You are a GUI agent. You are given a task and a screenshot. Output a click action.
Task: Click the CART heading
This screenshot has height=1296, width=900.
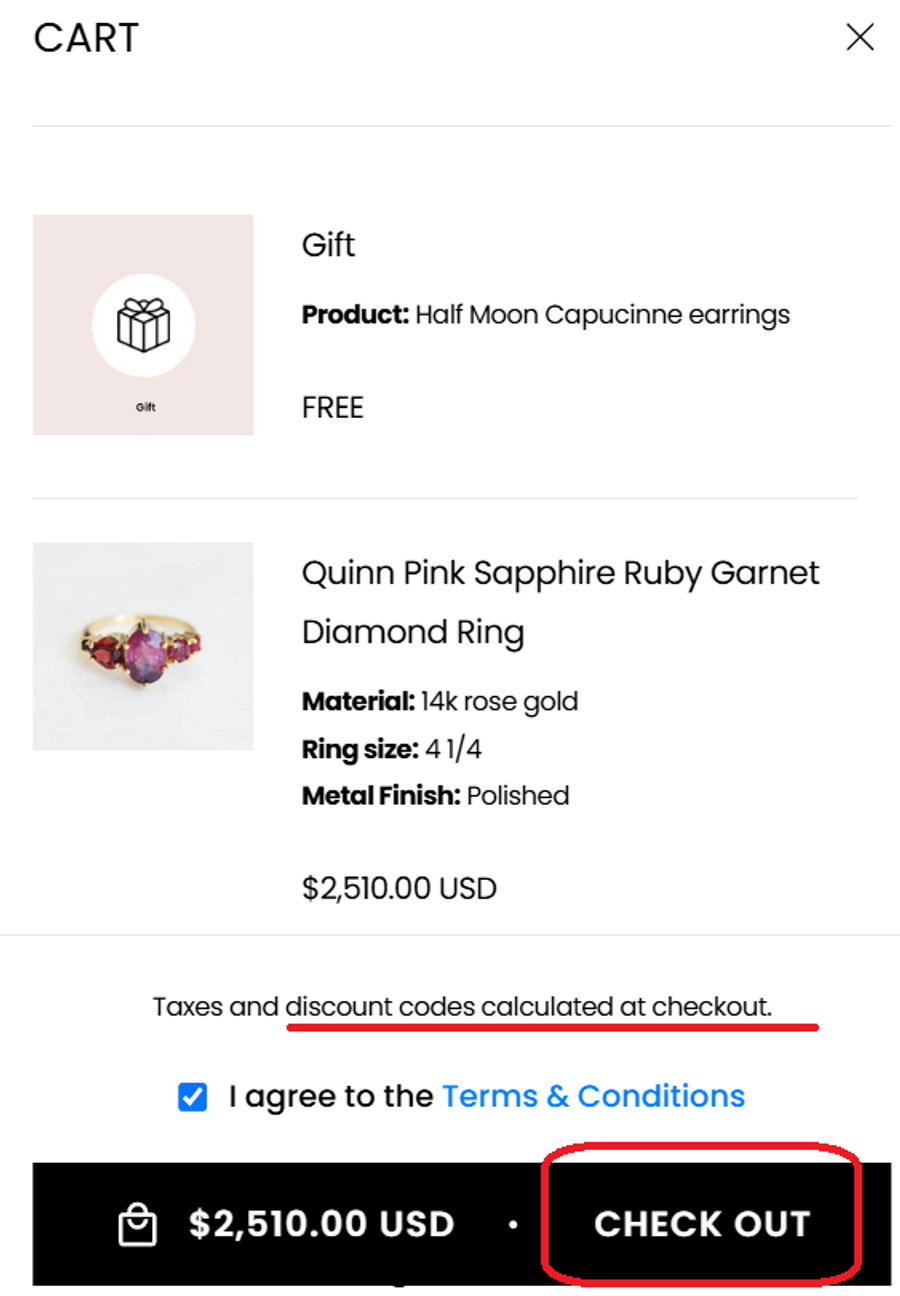(x=86, y=39)
